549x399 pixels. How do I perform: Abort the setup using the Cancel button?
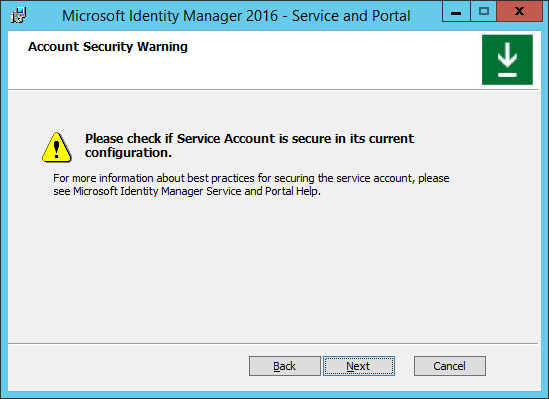pos(450,366)
